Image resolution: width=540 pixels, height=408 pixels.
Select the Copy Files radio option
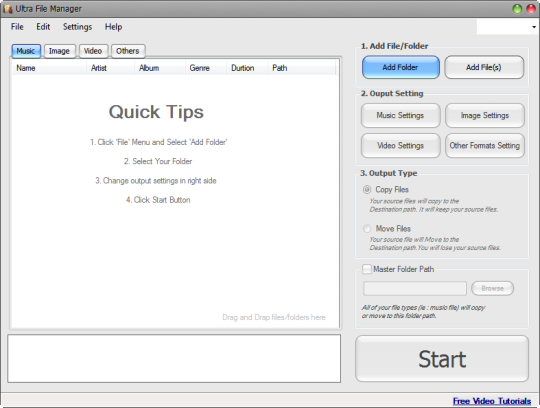(367, 190)
